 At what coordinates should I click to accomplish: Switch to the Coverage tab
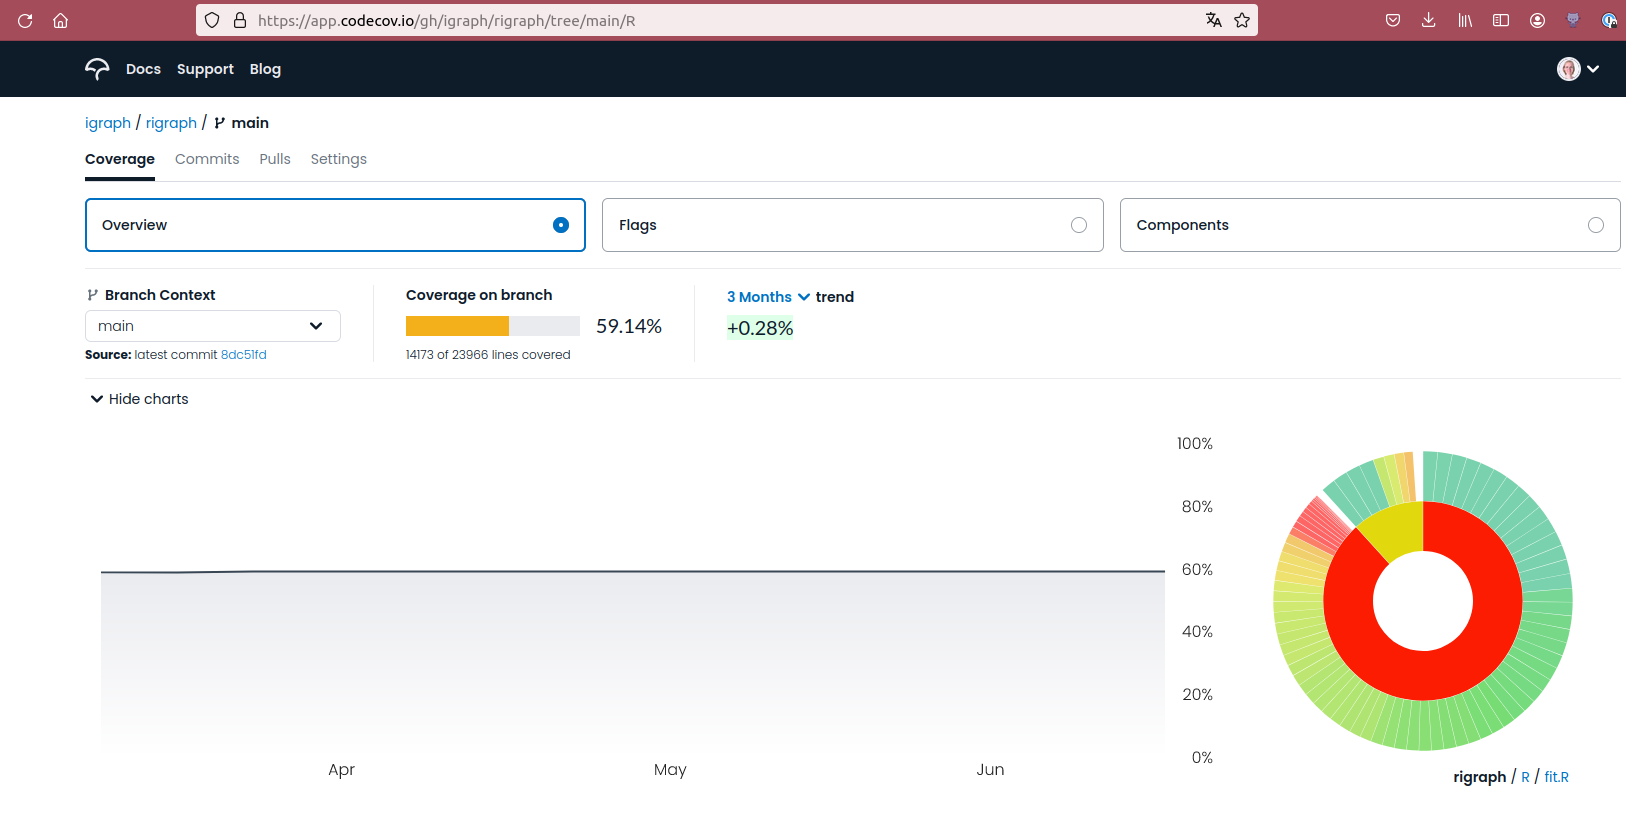[120, 159]
